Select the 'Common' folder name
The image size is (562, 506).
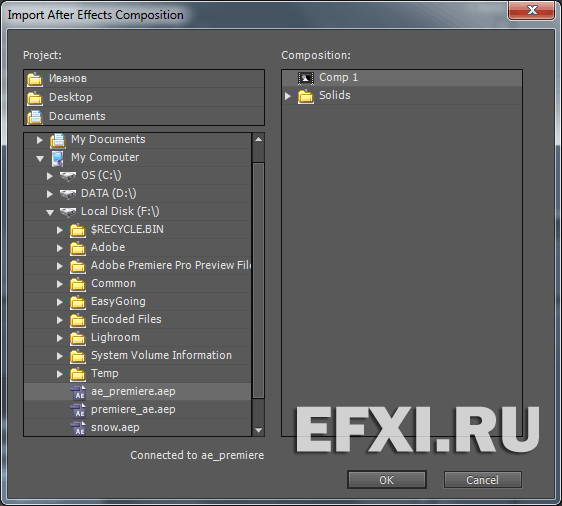[x=114, y=283]
